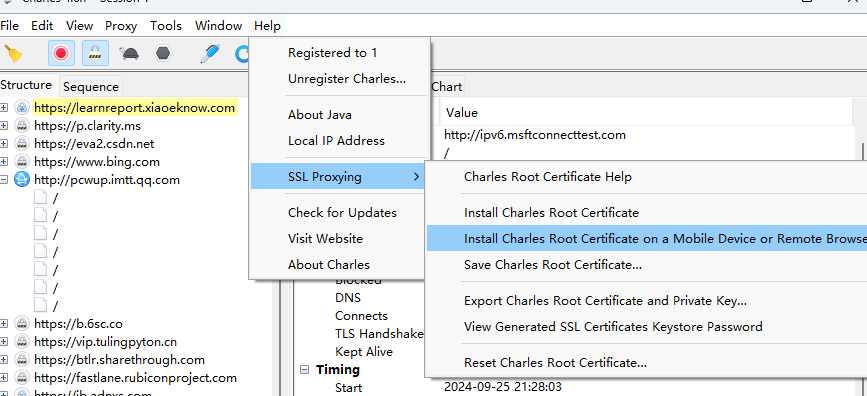867x396 pixels.
Task: Click the icon beside www.bing.com
Action: tap(22, 161)
